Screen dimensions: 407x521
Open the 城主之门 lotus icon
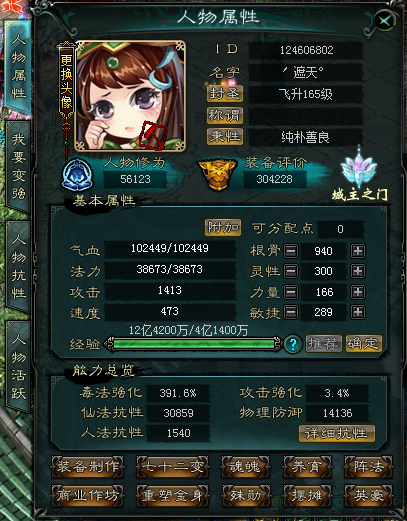tap(359, 174)
